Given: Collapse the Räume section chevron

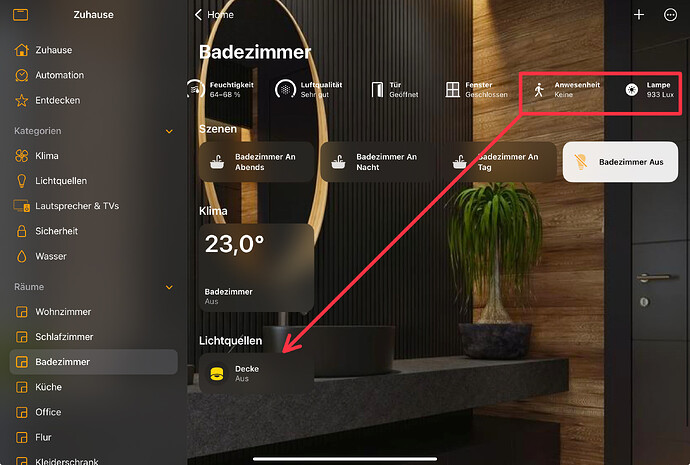Looking at the screenshot, I should click(x=169, y=287).
